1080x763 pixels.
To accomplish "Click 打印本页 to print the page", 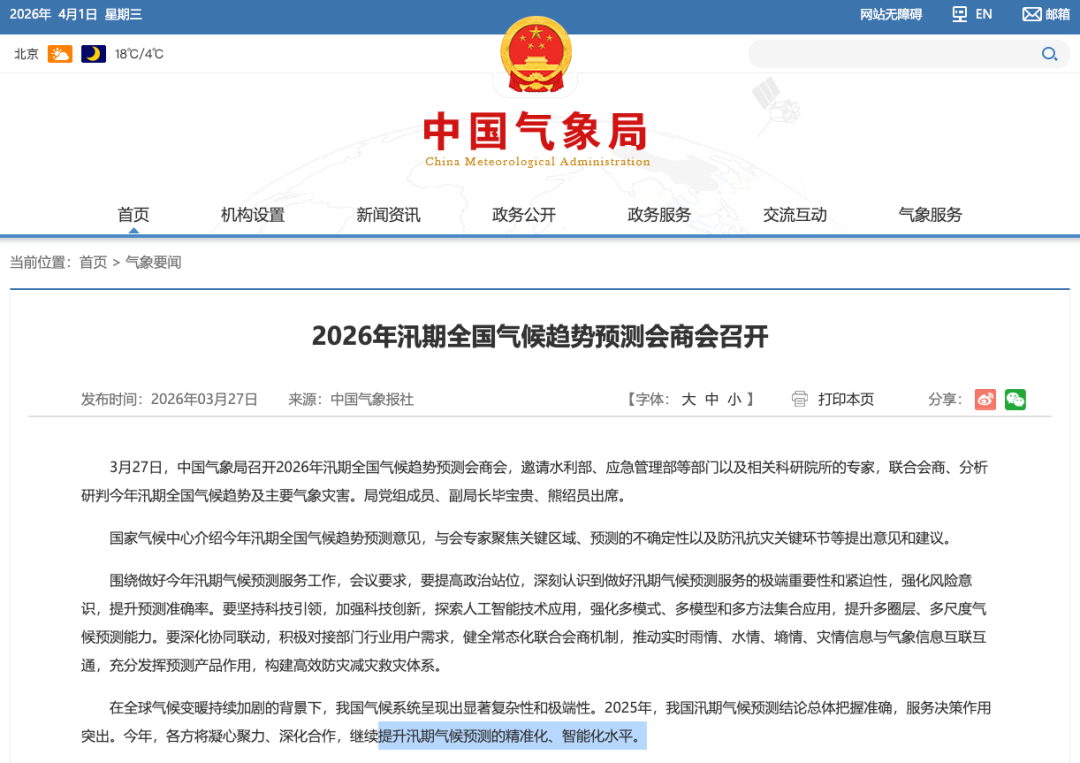I will tap(846, 399).
